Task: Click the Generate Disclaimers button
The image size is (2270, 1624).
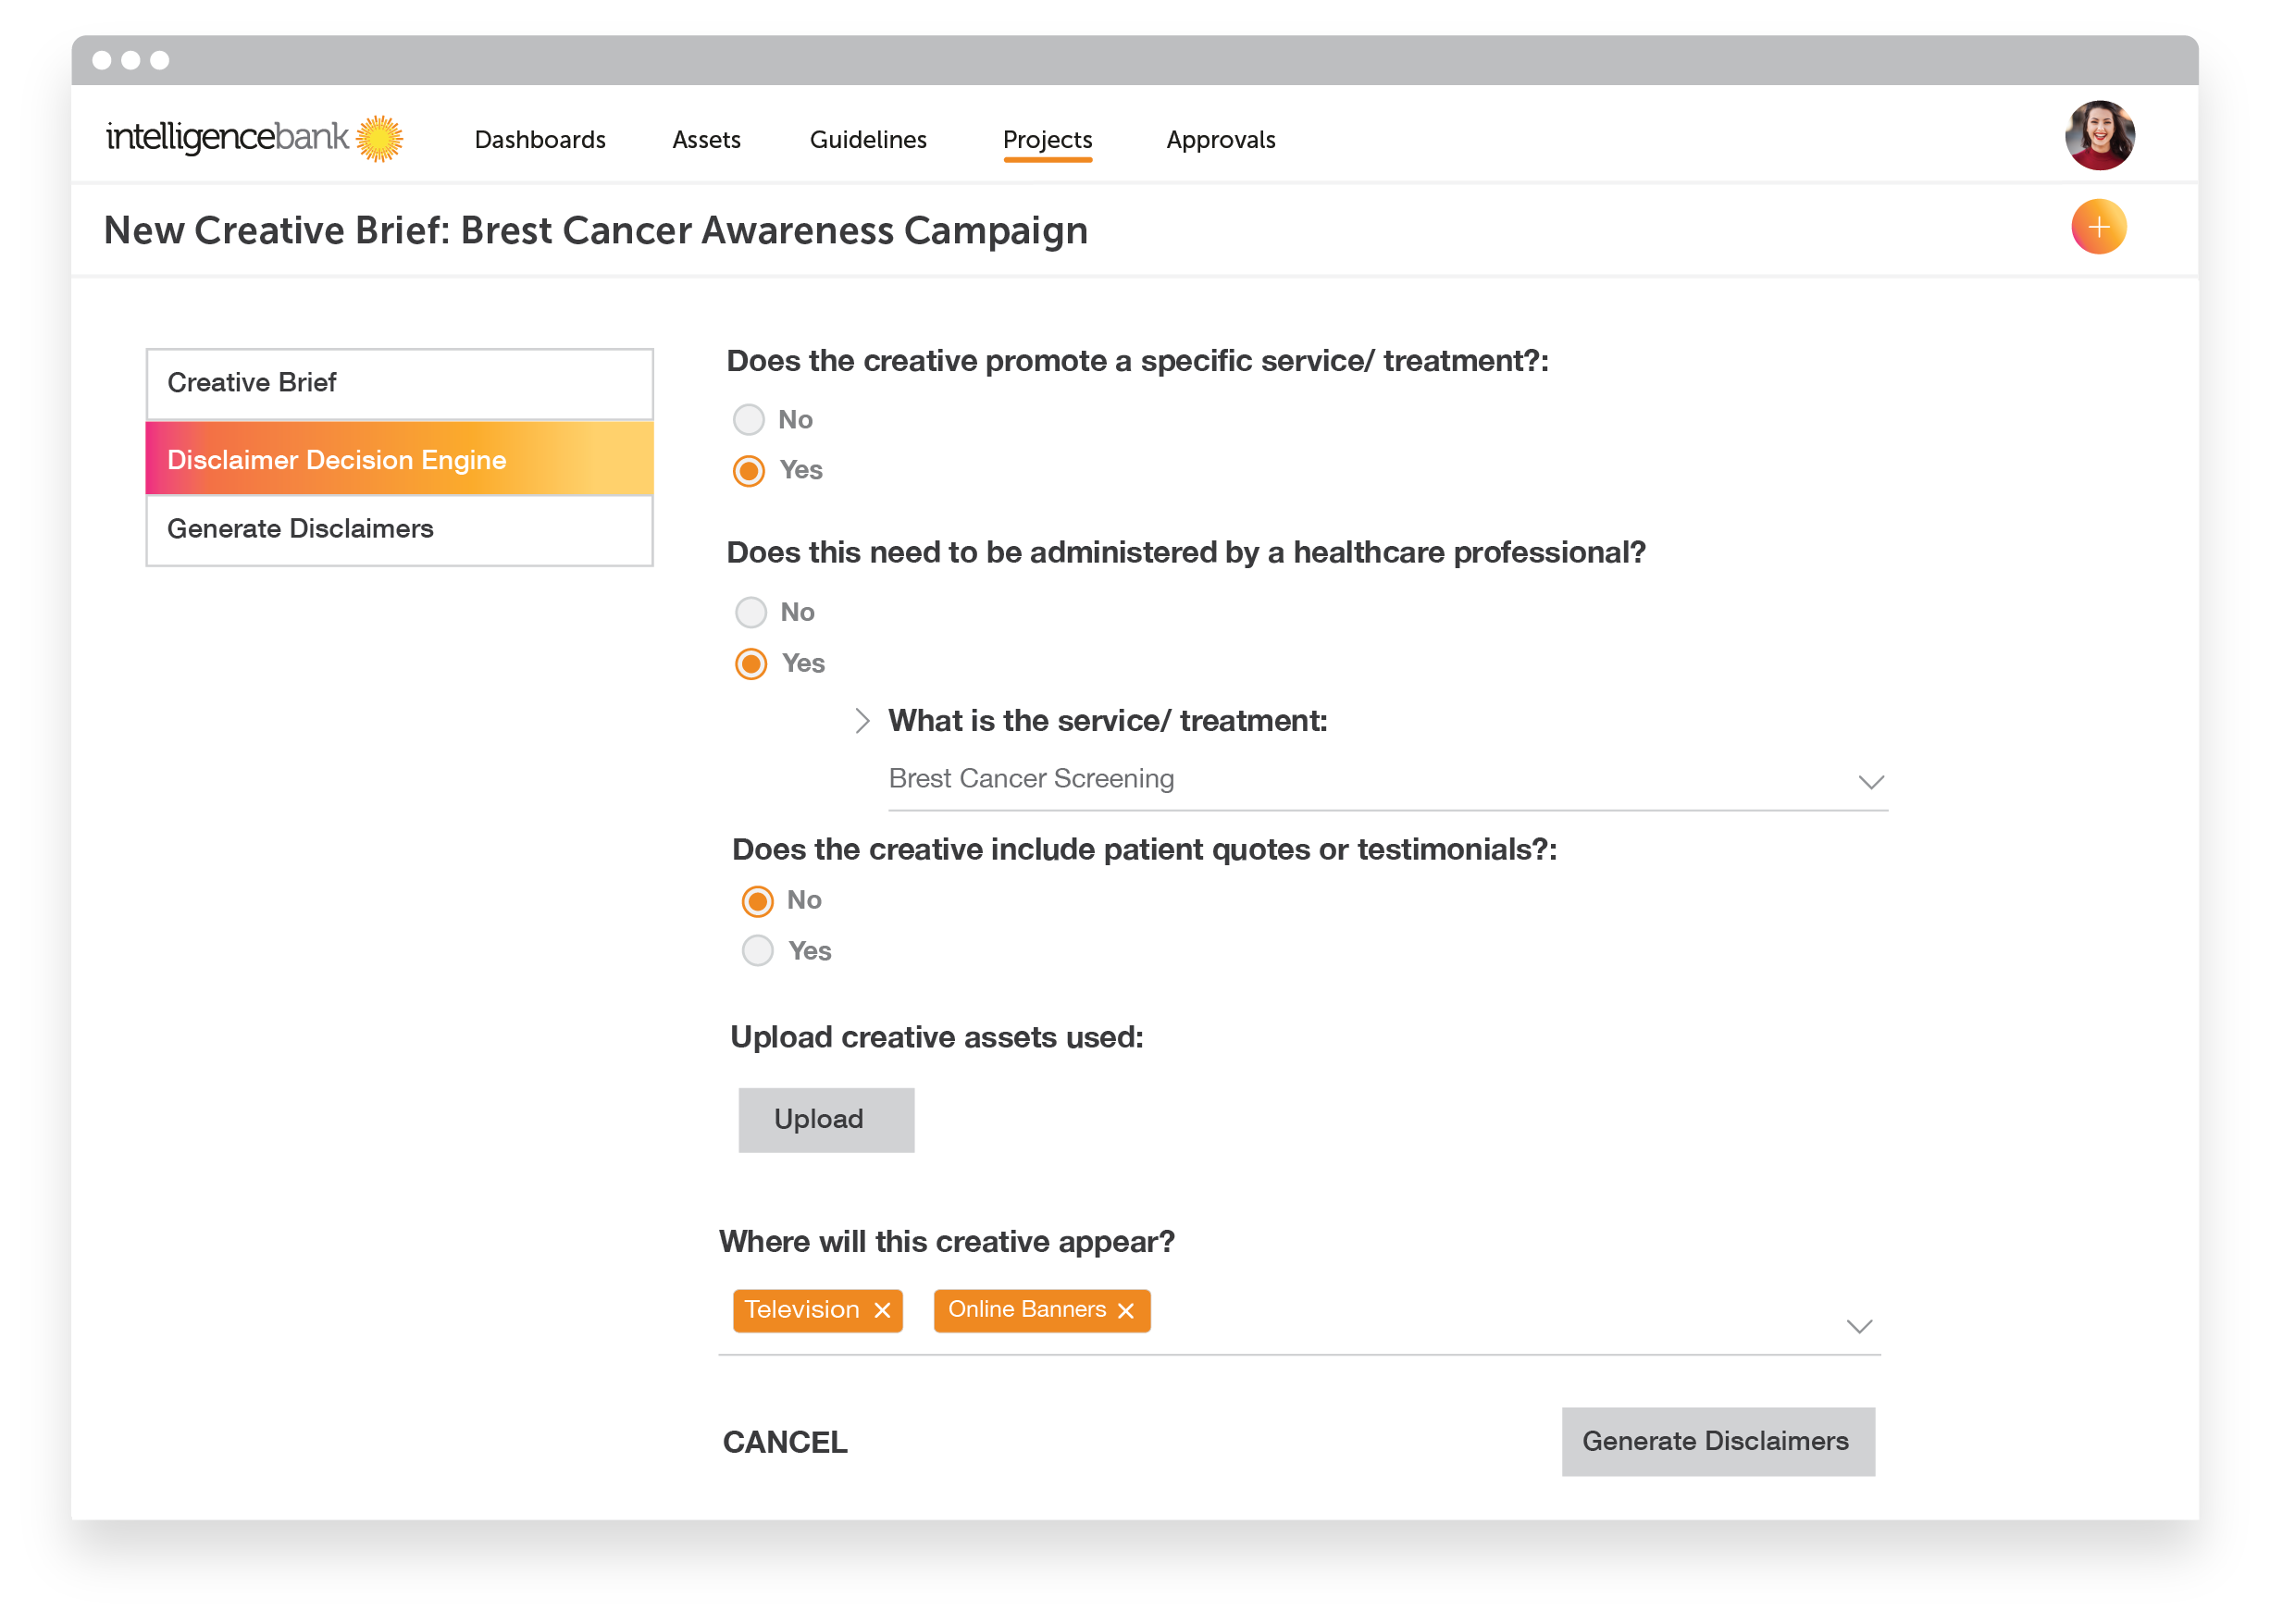Action: [x=1717, y=1441]
